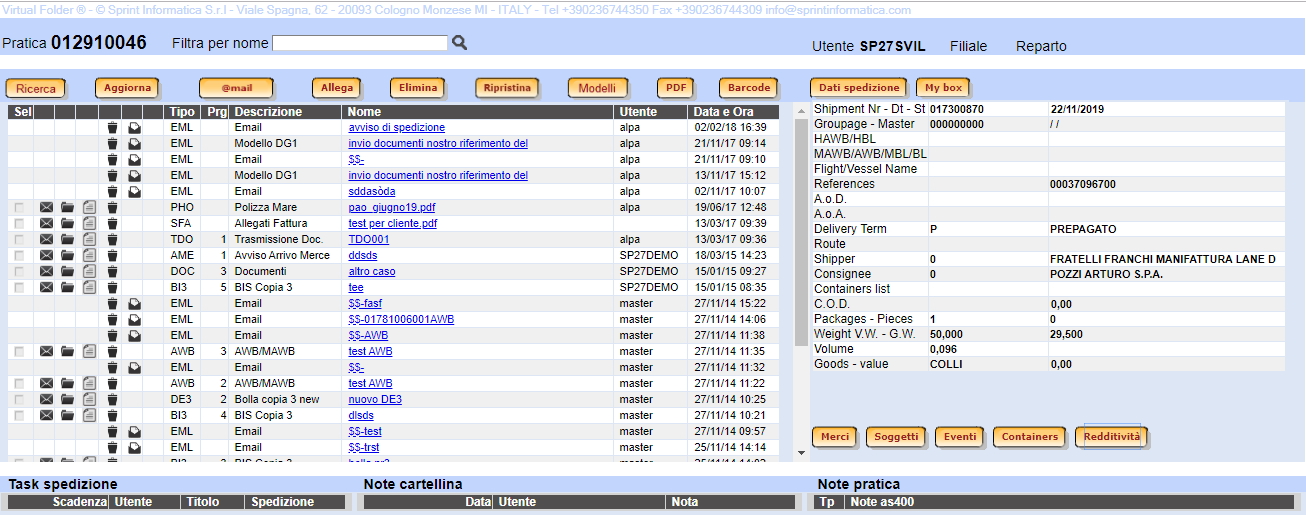Image resolution: width=1306 pixels, height=515 pixels.
Task: Open the Dati spedizione tab button
Action: [858, 88]
